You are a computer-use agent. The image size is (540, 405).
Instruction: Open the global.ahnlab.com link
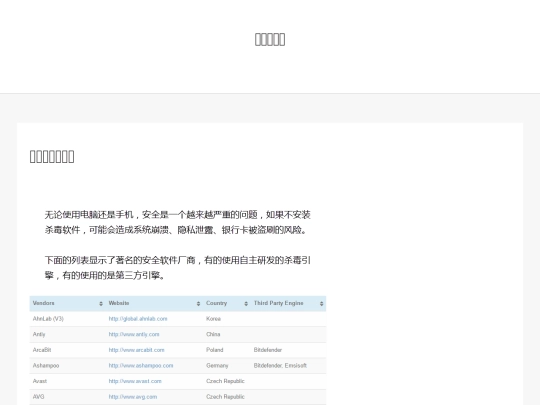138,319
